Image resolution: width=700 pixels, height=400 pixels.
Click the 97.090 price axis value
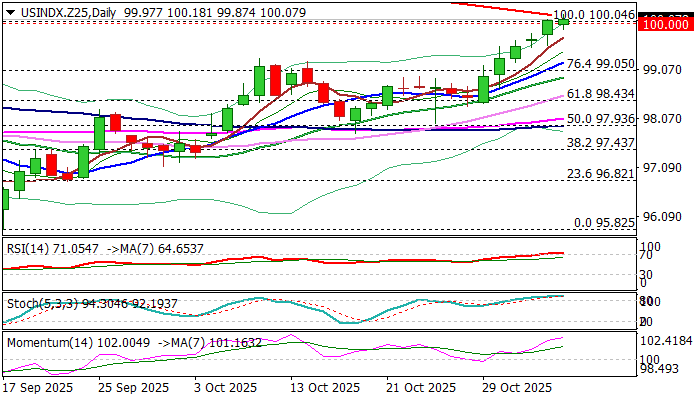click(x=662, y=168)
